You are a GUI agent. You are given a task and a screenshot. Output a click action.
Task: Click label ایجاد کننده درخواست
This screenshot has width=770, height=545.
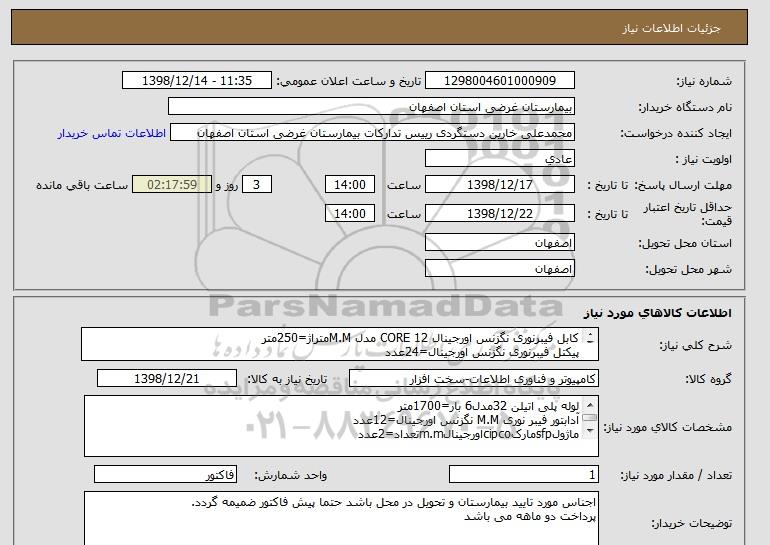tap(676, 133)
